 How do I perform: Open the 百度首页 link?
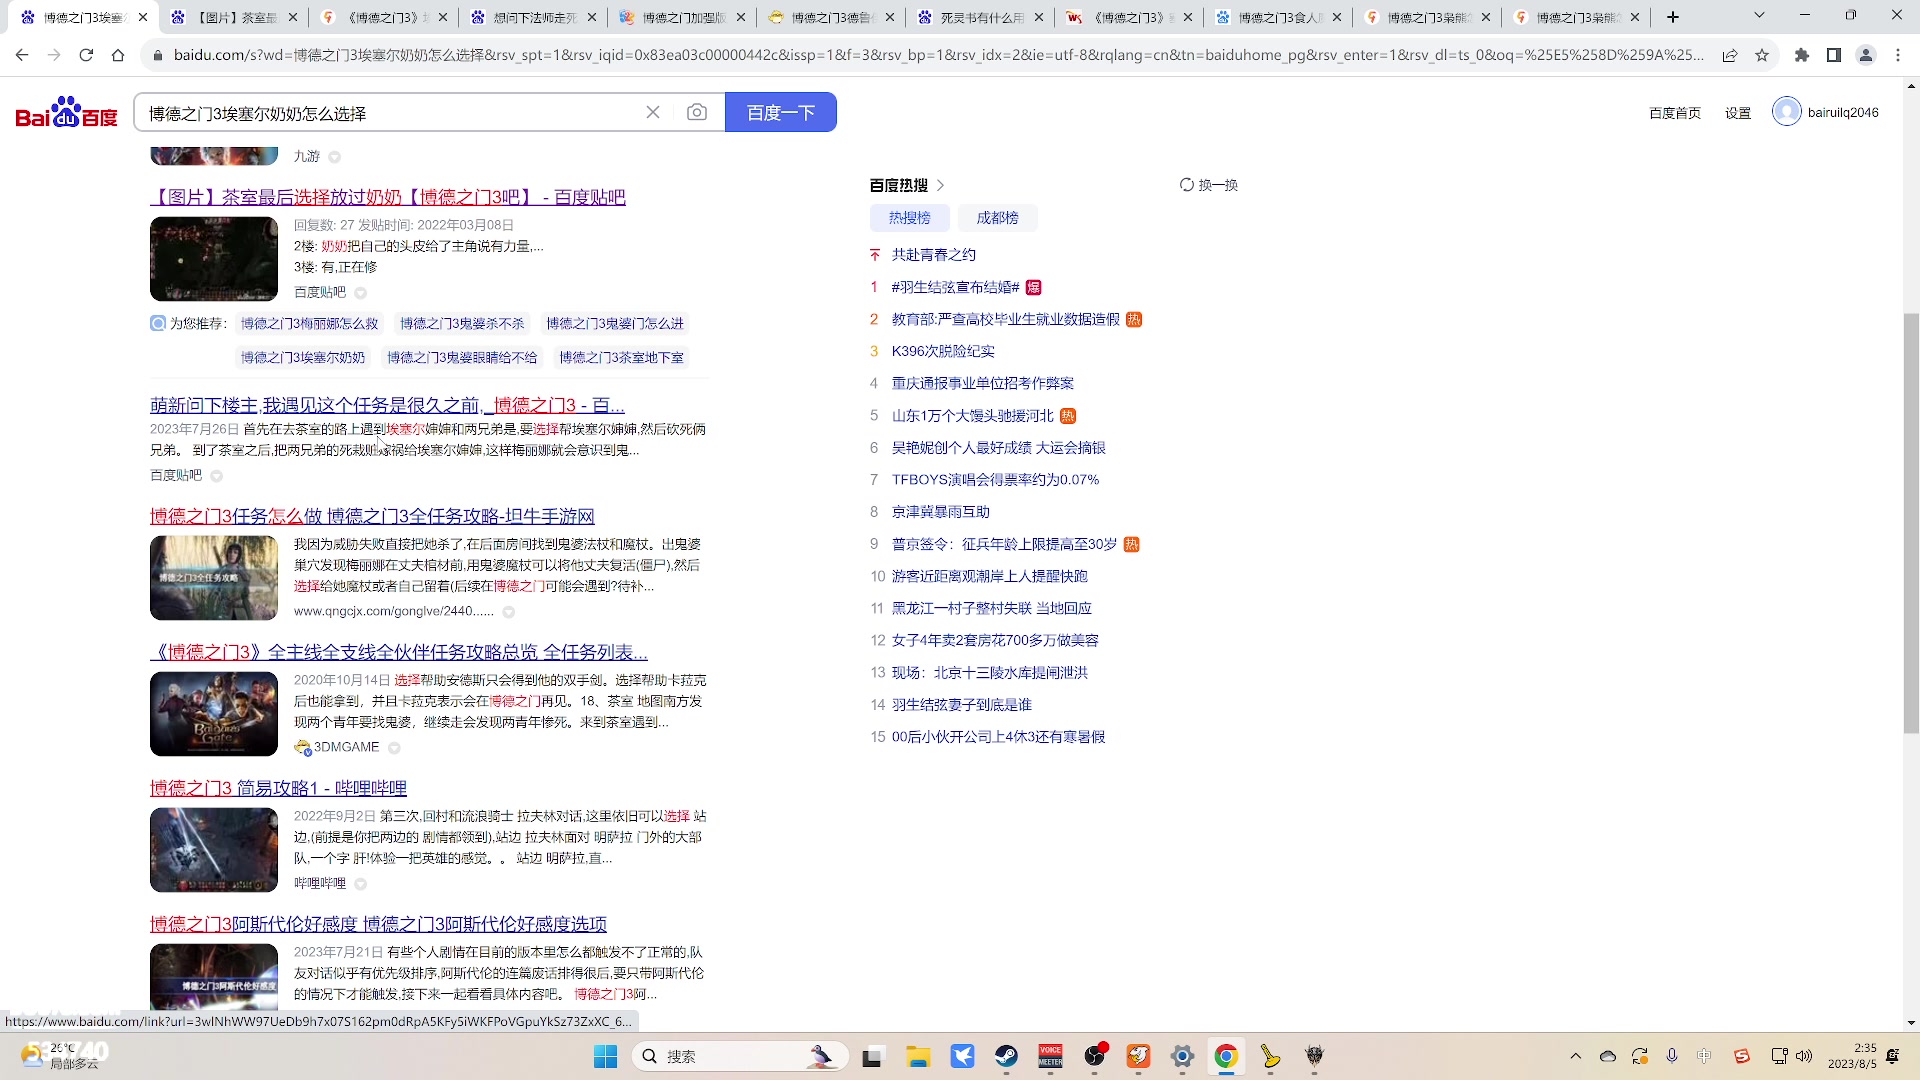1675,113
